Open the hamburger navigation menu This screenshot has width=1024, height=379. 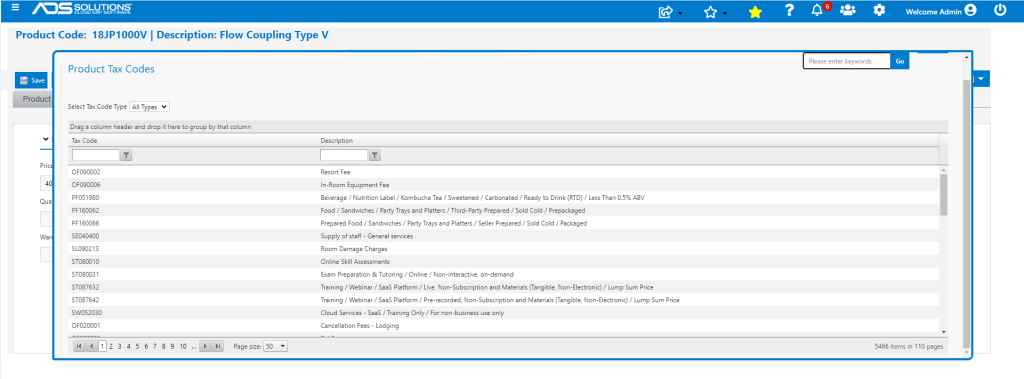coord(16,8)
